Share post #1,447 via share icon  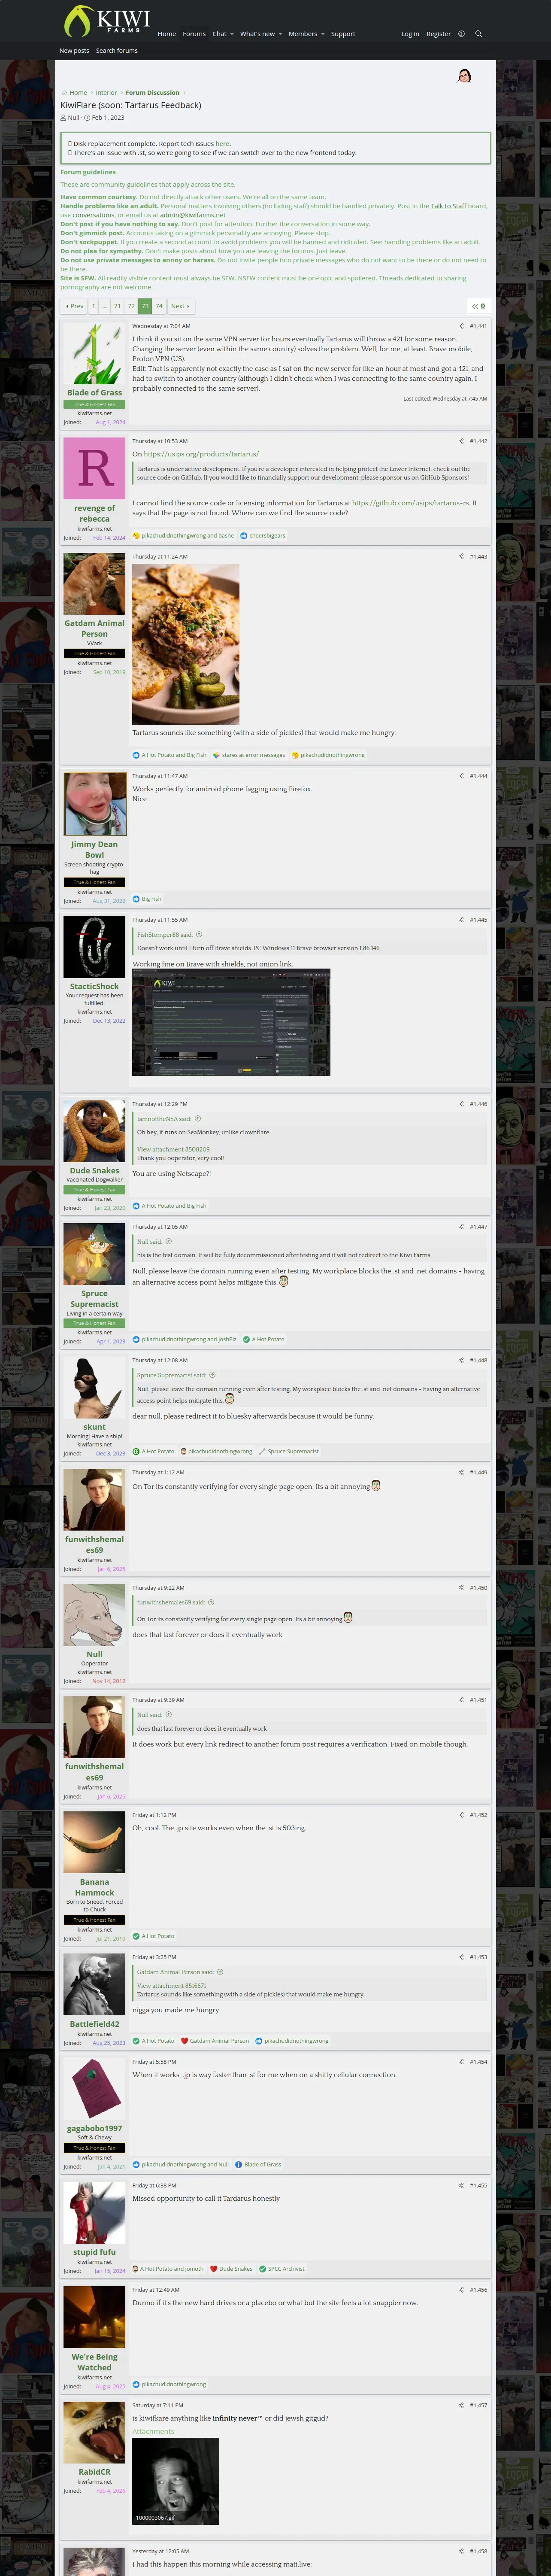[461, 1227]
